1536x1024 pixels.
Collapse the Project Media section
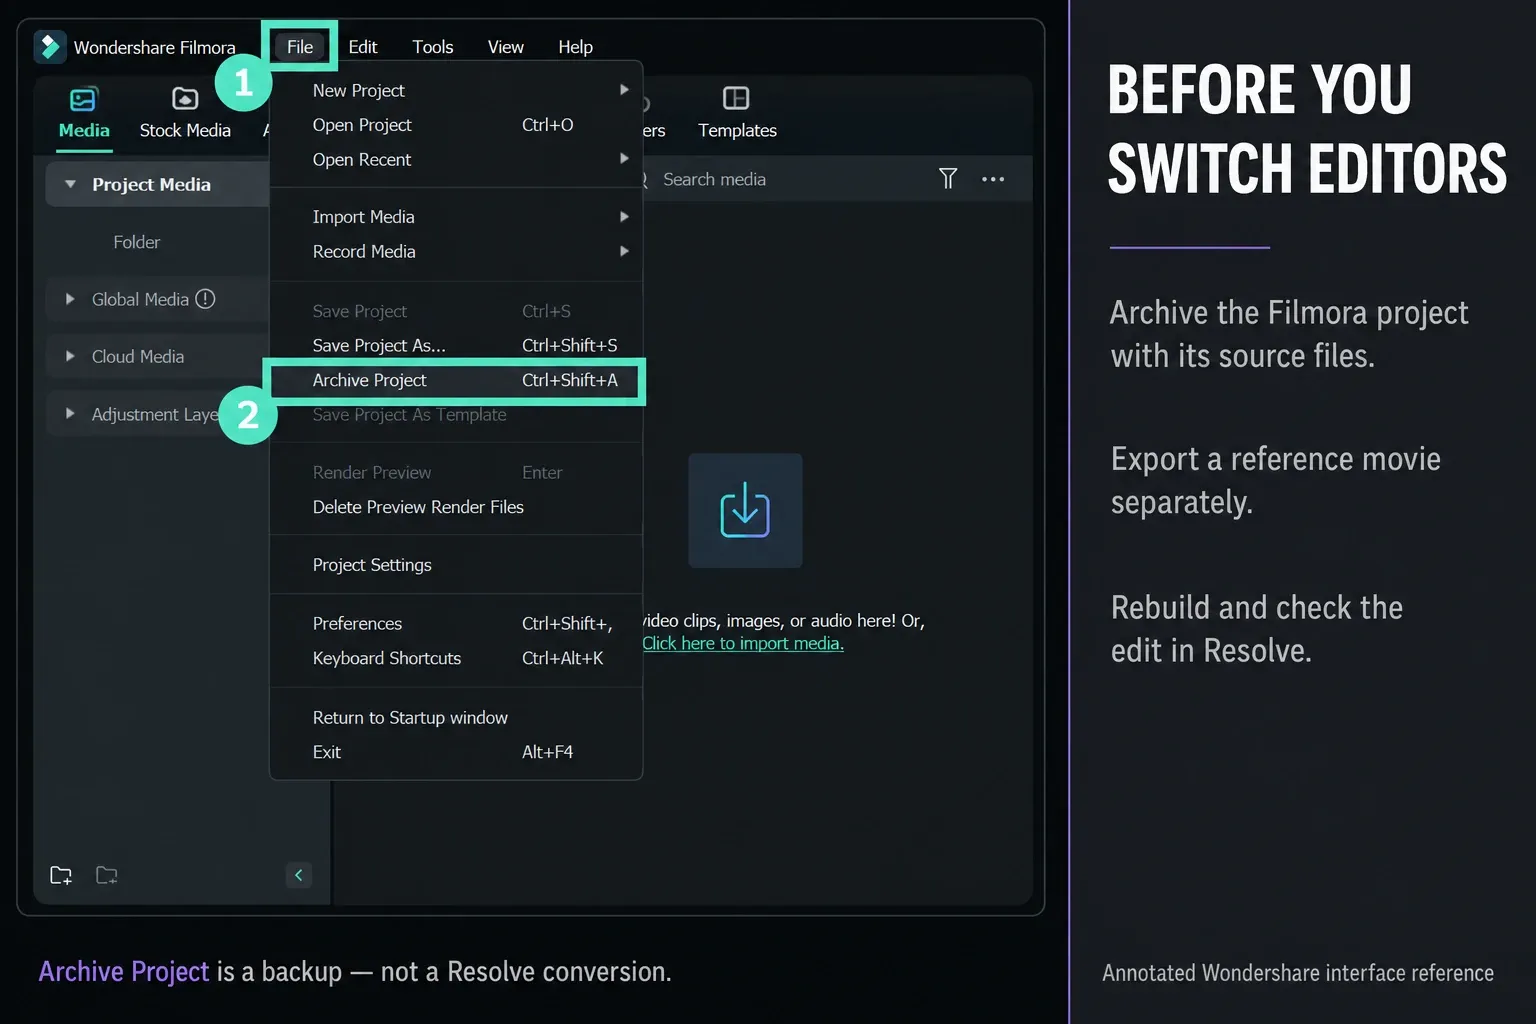click(70, 184)
